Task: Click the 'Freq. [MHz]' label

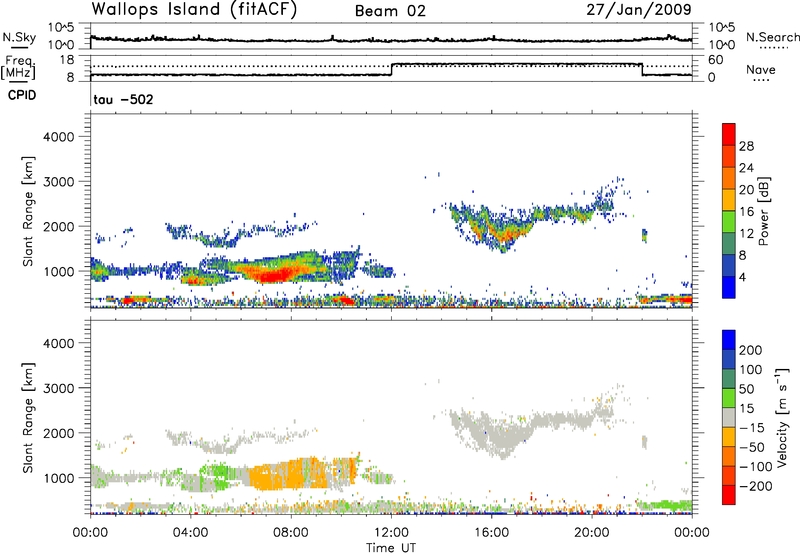Action: (19, 68)
